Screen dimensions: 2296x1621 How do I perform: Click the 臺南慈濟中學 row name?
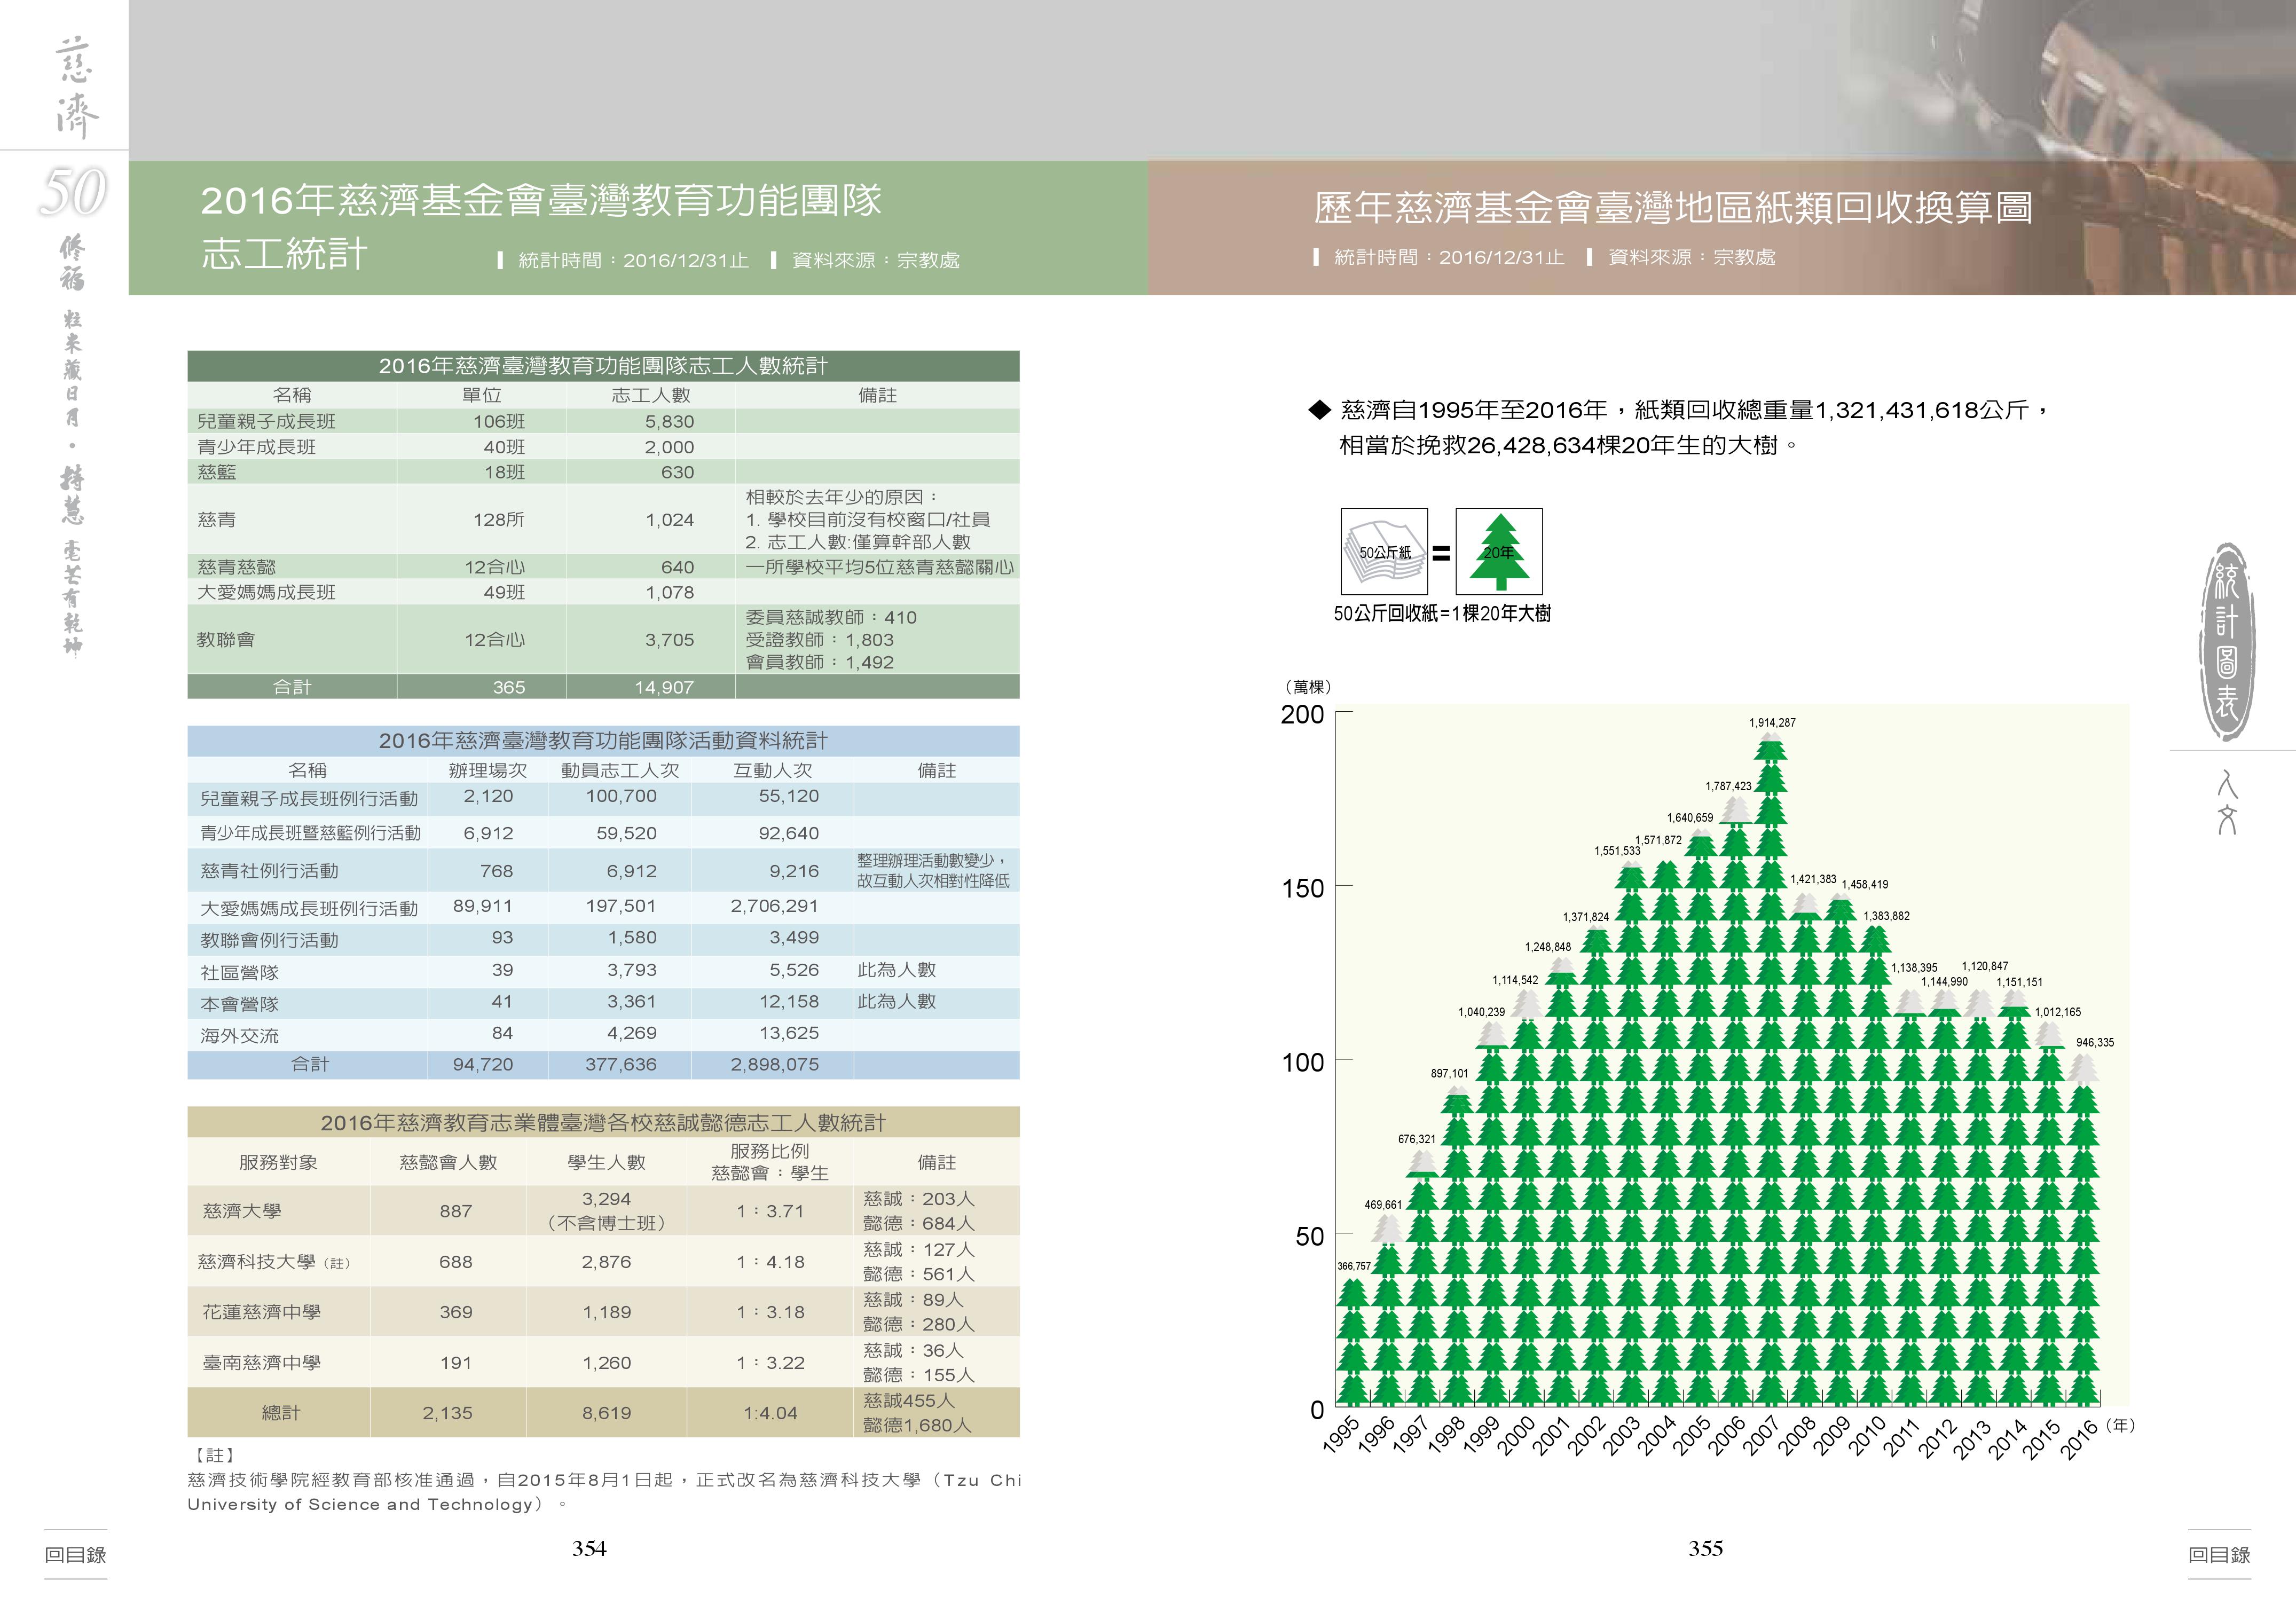point(262,1363)
